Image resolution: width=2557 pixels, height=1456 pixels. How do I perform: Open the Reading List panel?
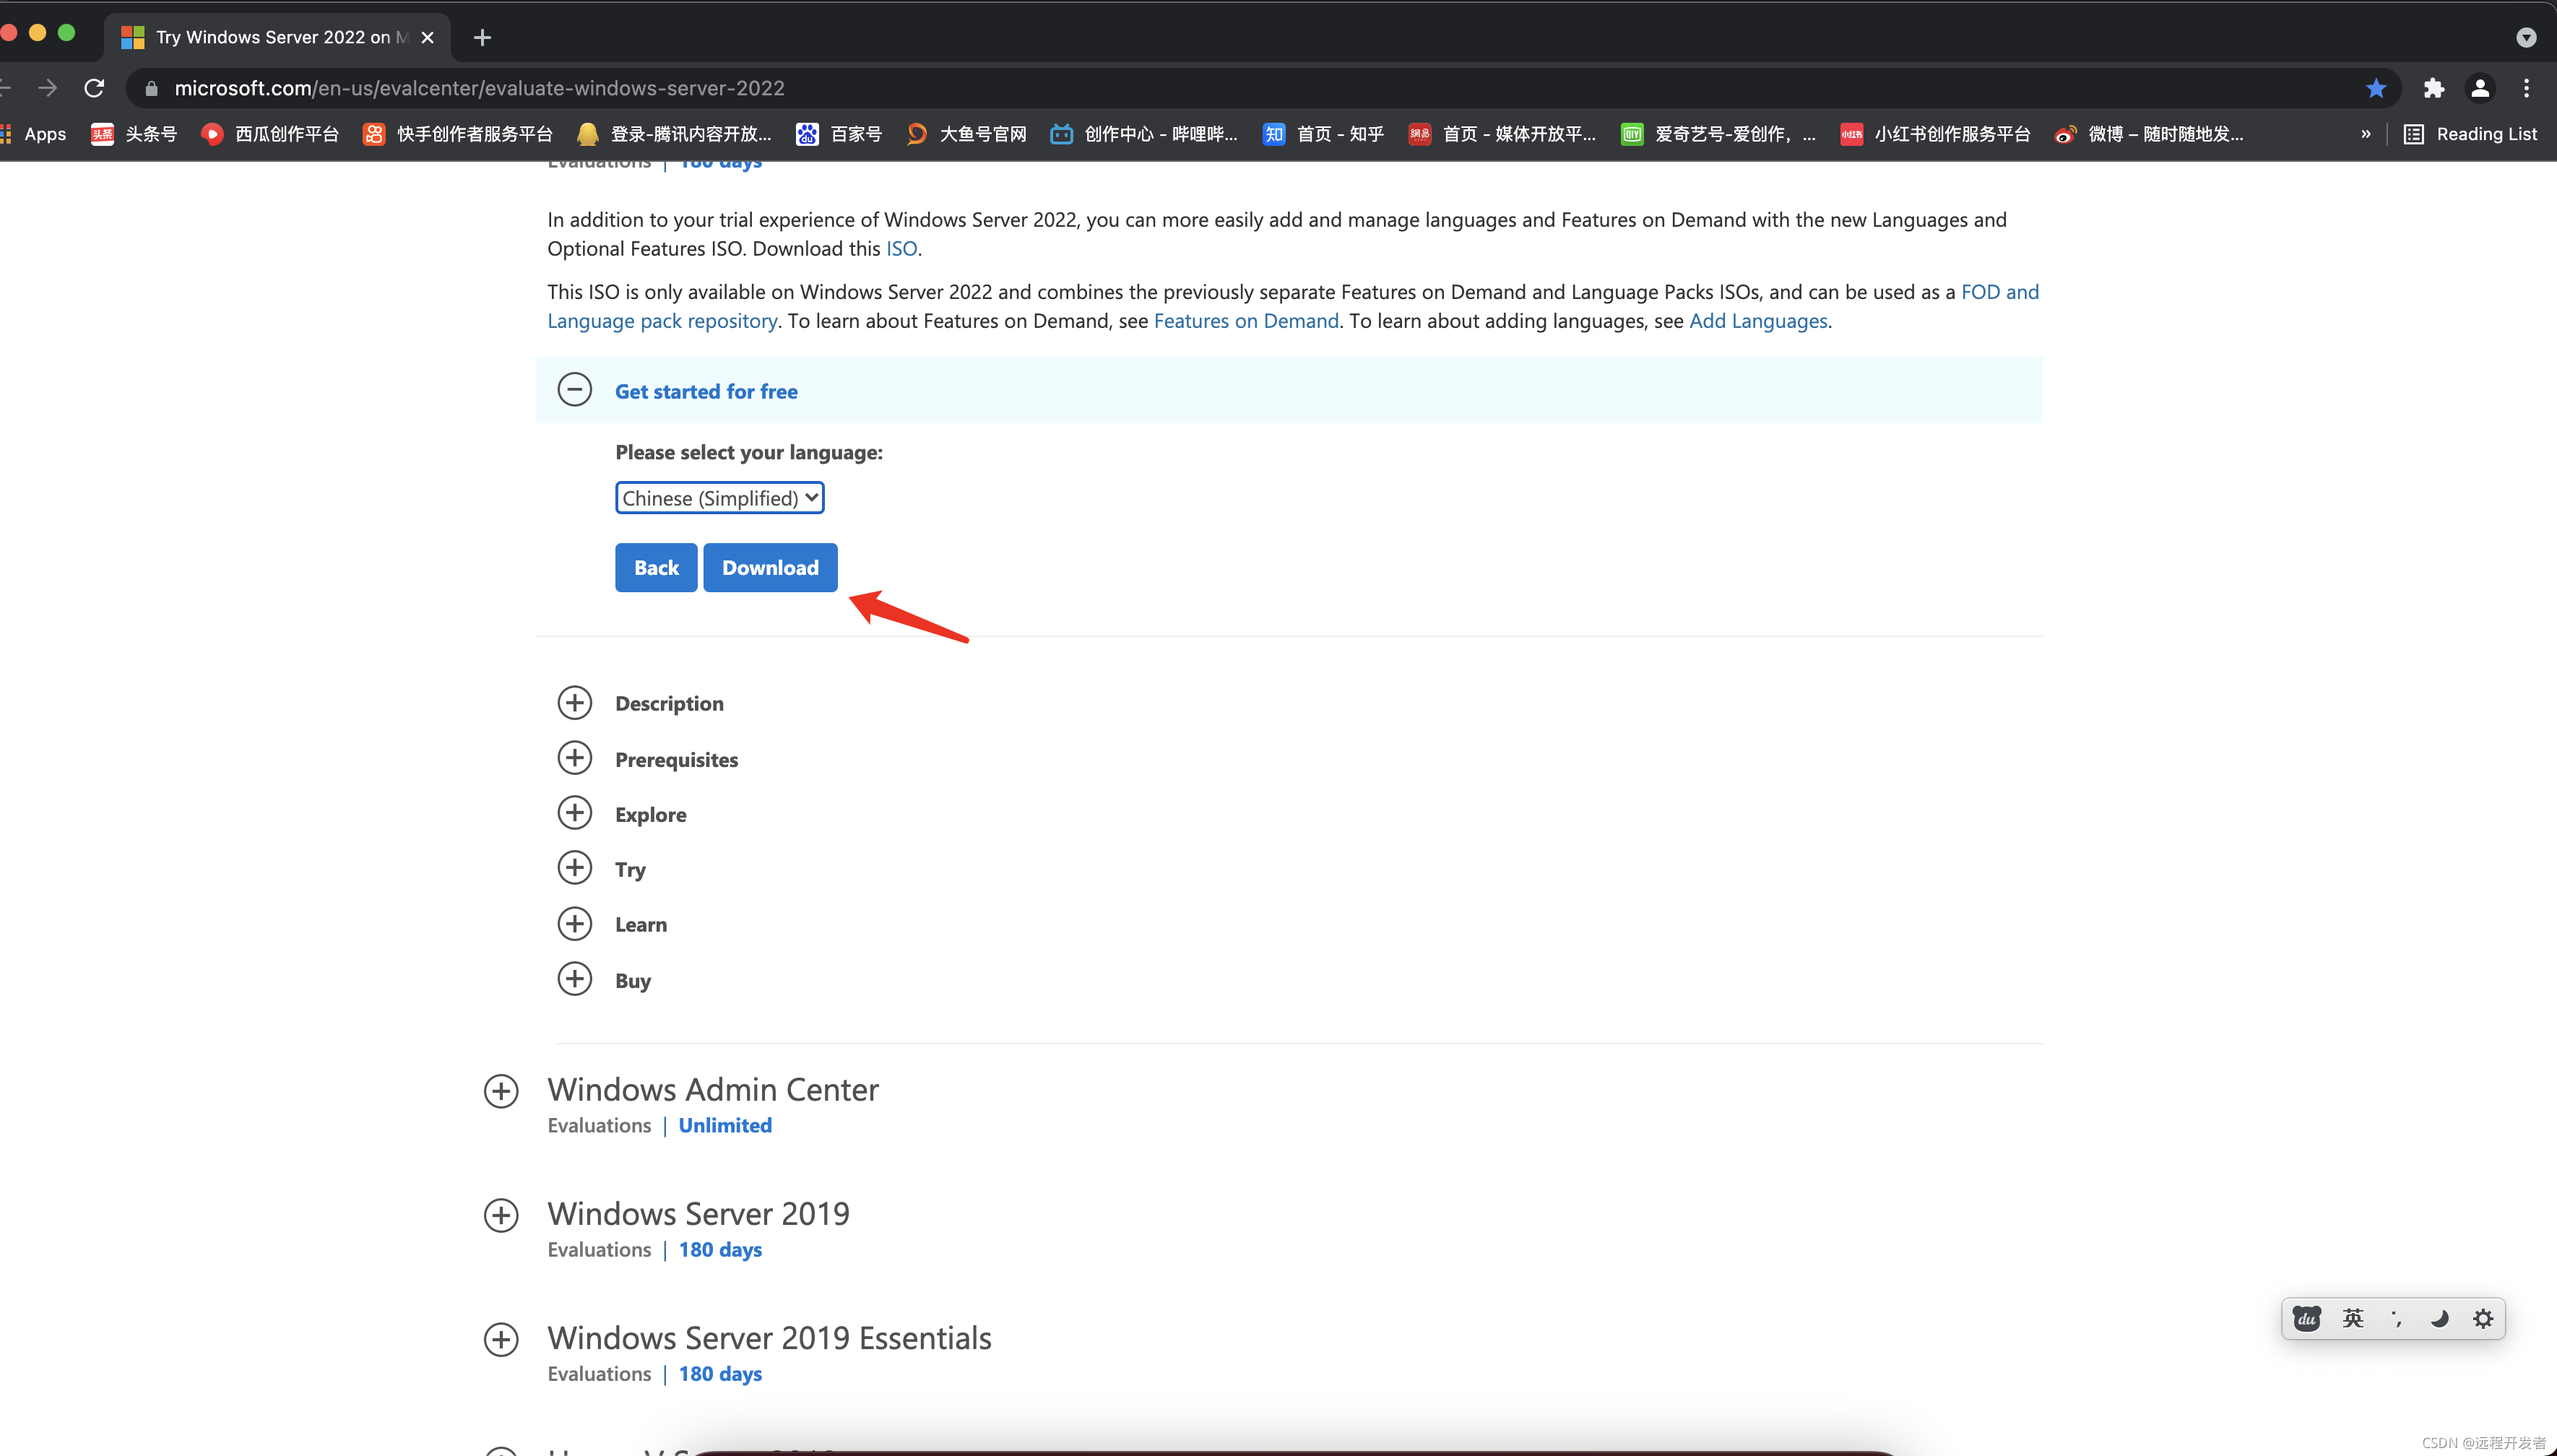(2470, 134)
